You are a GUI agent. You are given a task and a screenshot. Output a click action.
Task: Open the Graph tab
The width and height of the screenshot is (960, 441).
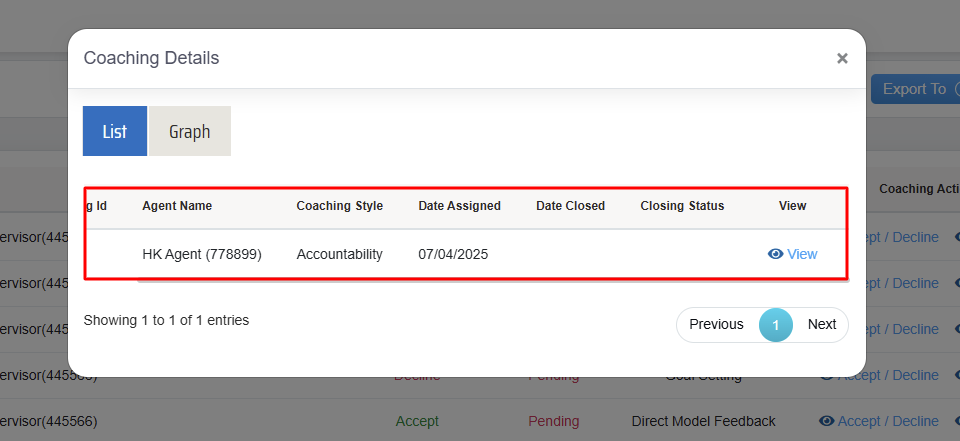click(x=189, y=131)
